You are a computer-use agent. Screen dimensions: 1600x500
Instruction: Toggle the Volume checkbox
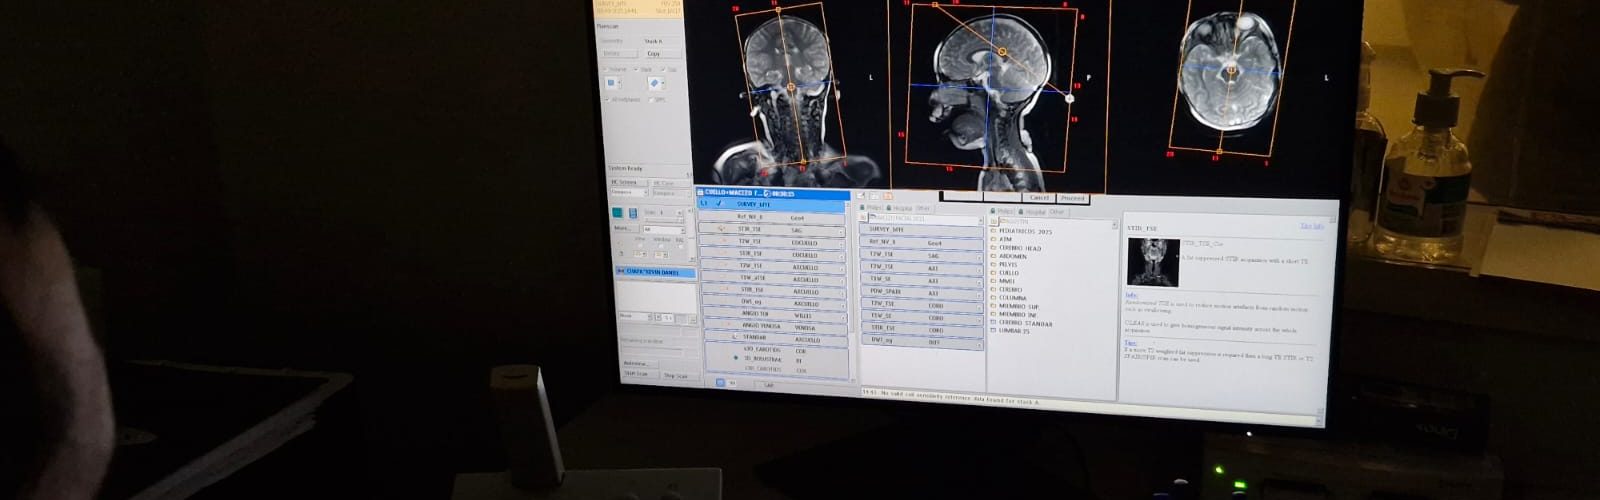click(606, 70)
